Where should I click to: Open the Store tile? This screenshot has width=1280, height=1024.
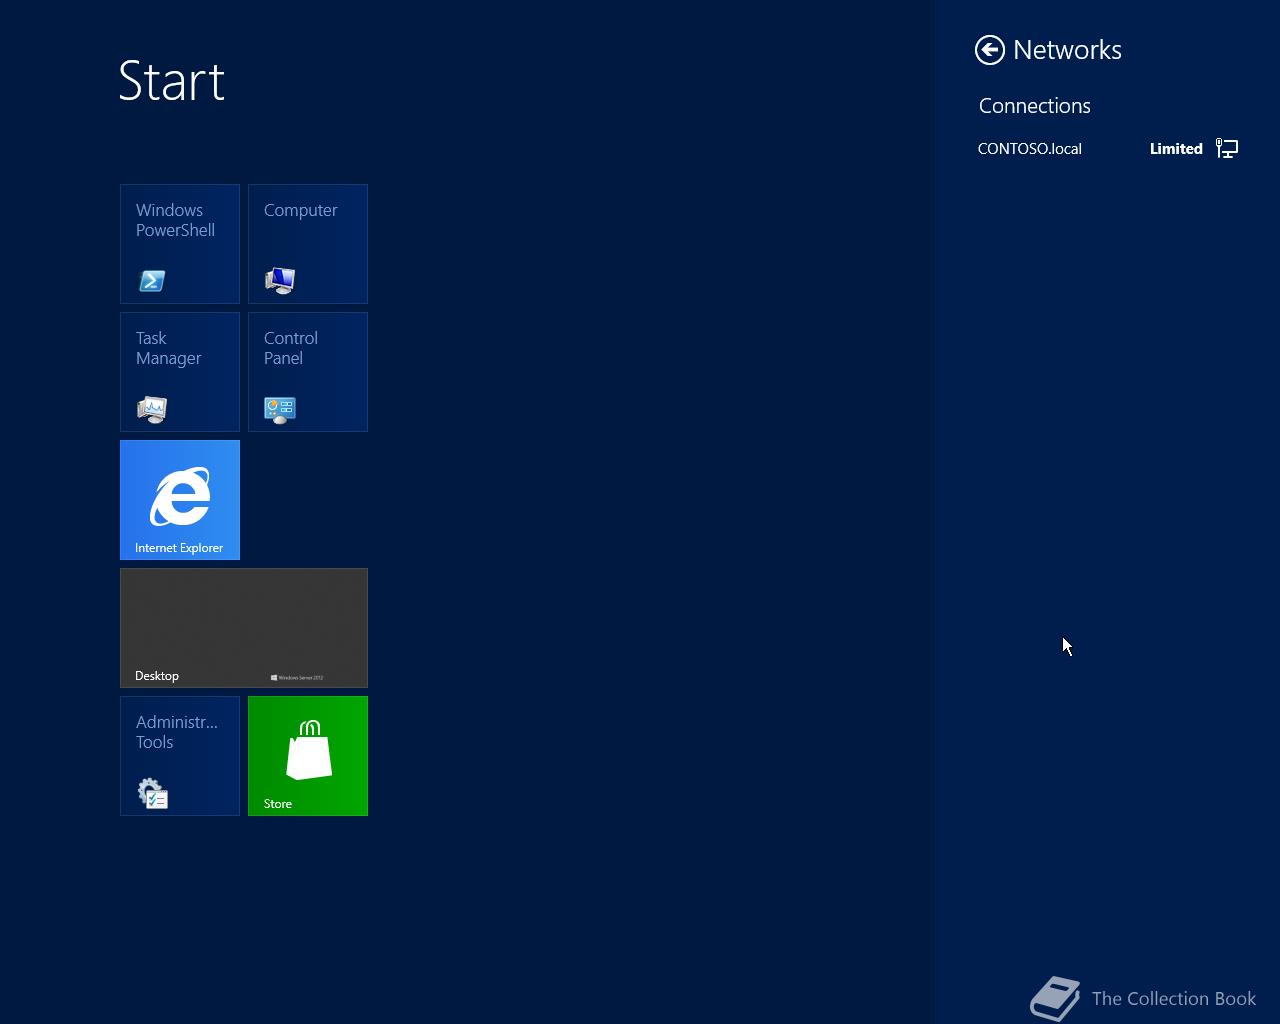coord(308,756)
